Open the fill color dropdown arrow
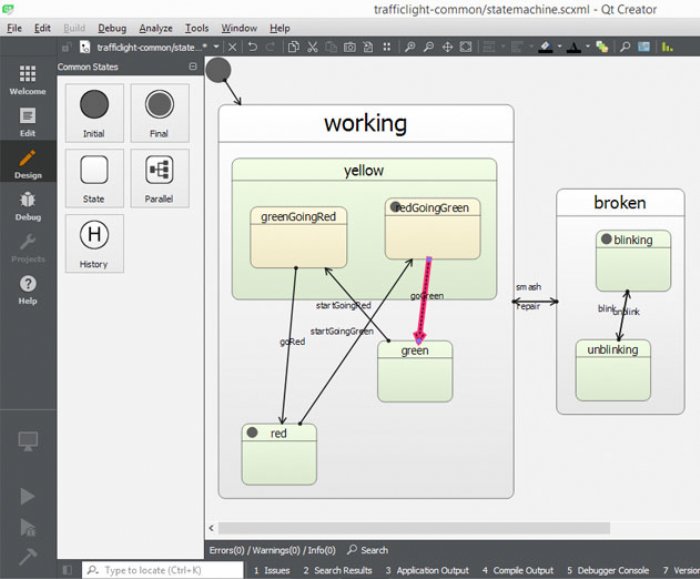This screenshot has height=579, width=700. (x=559, y=46)
